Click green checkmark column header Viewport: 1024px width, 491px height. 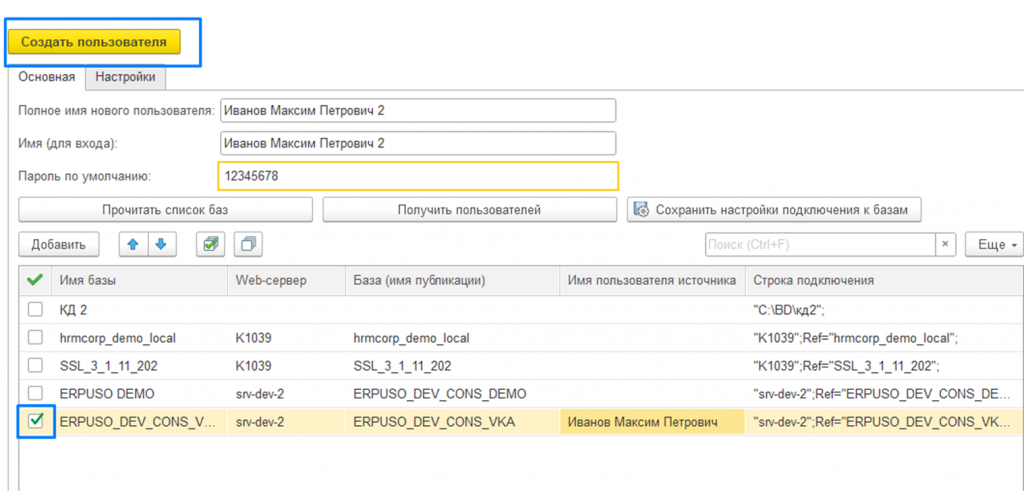click(x=35, y=280)
